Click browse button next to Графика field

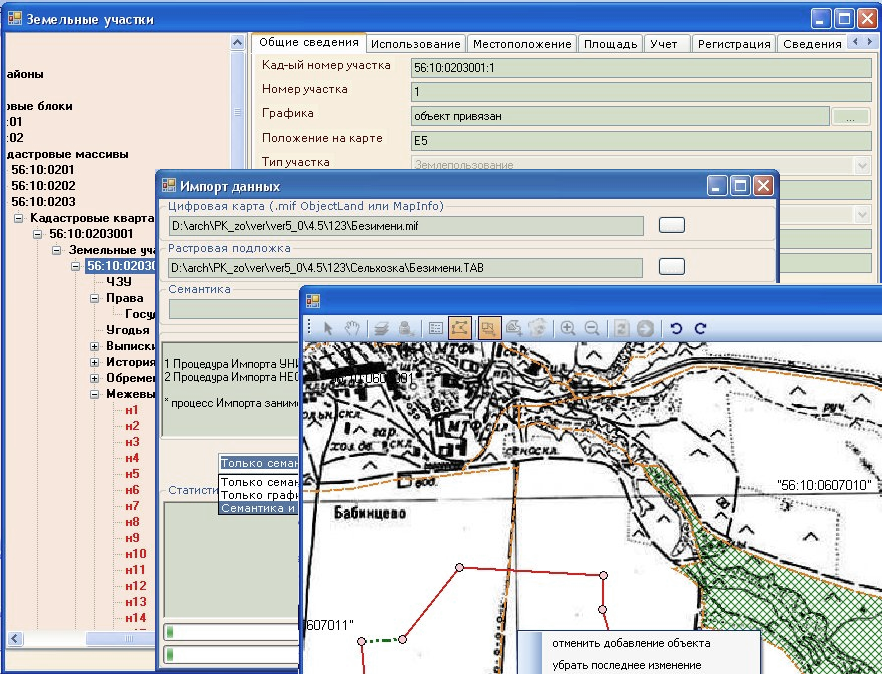[850, 117]
